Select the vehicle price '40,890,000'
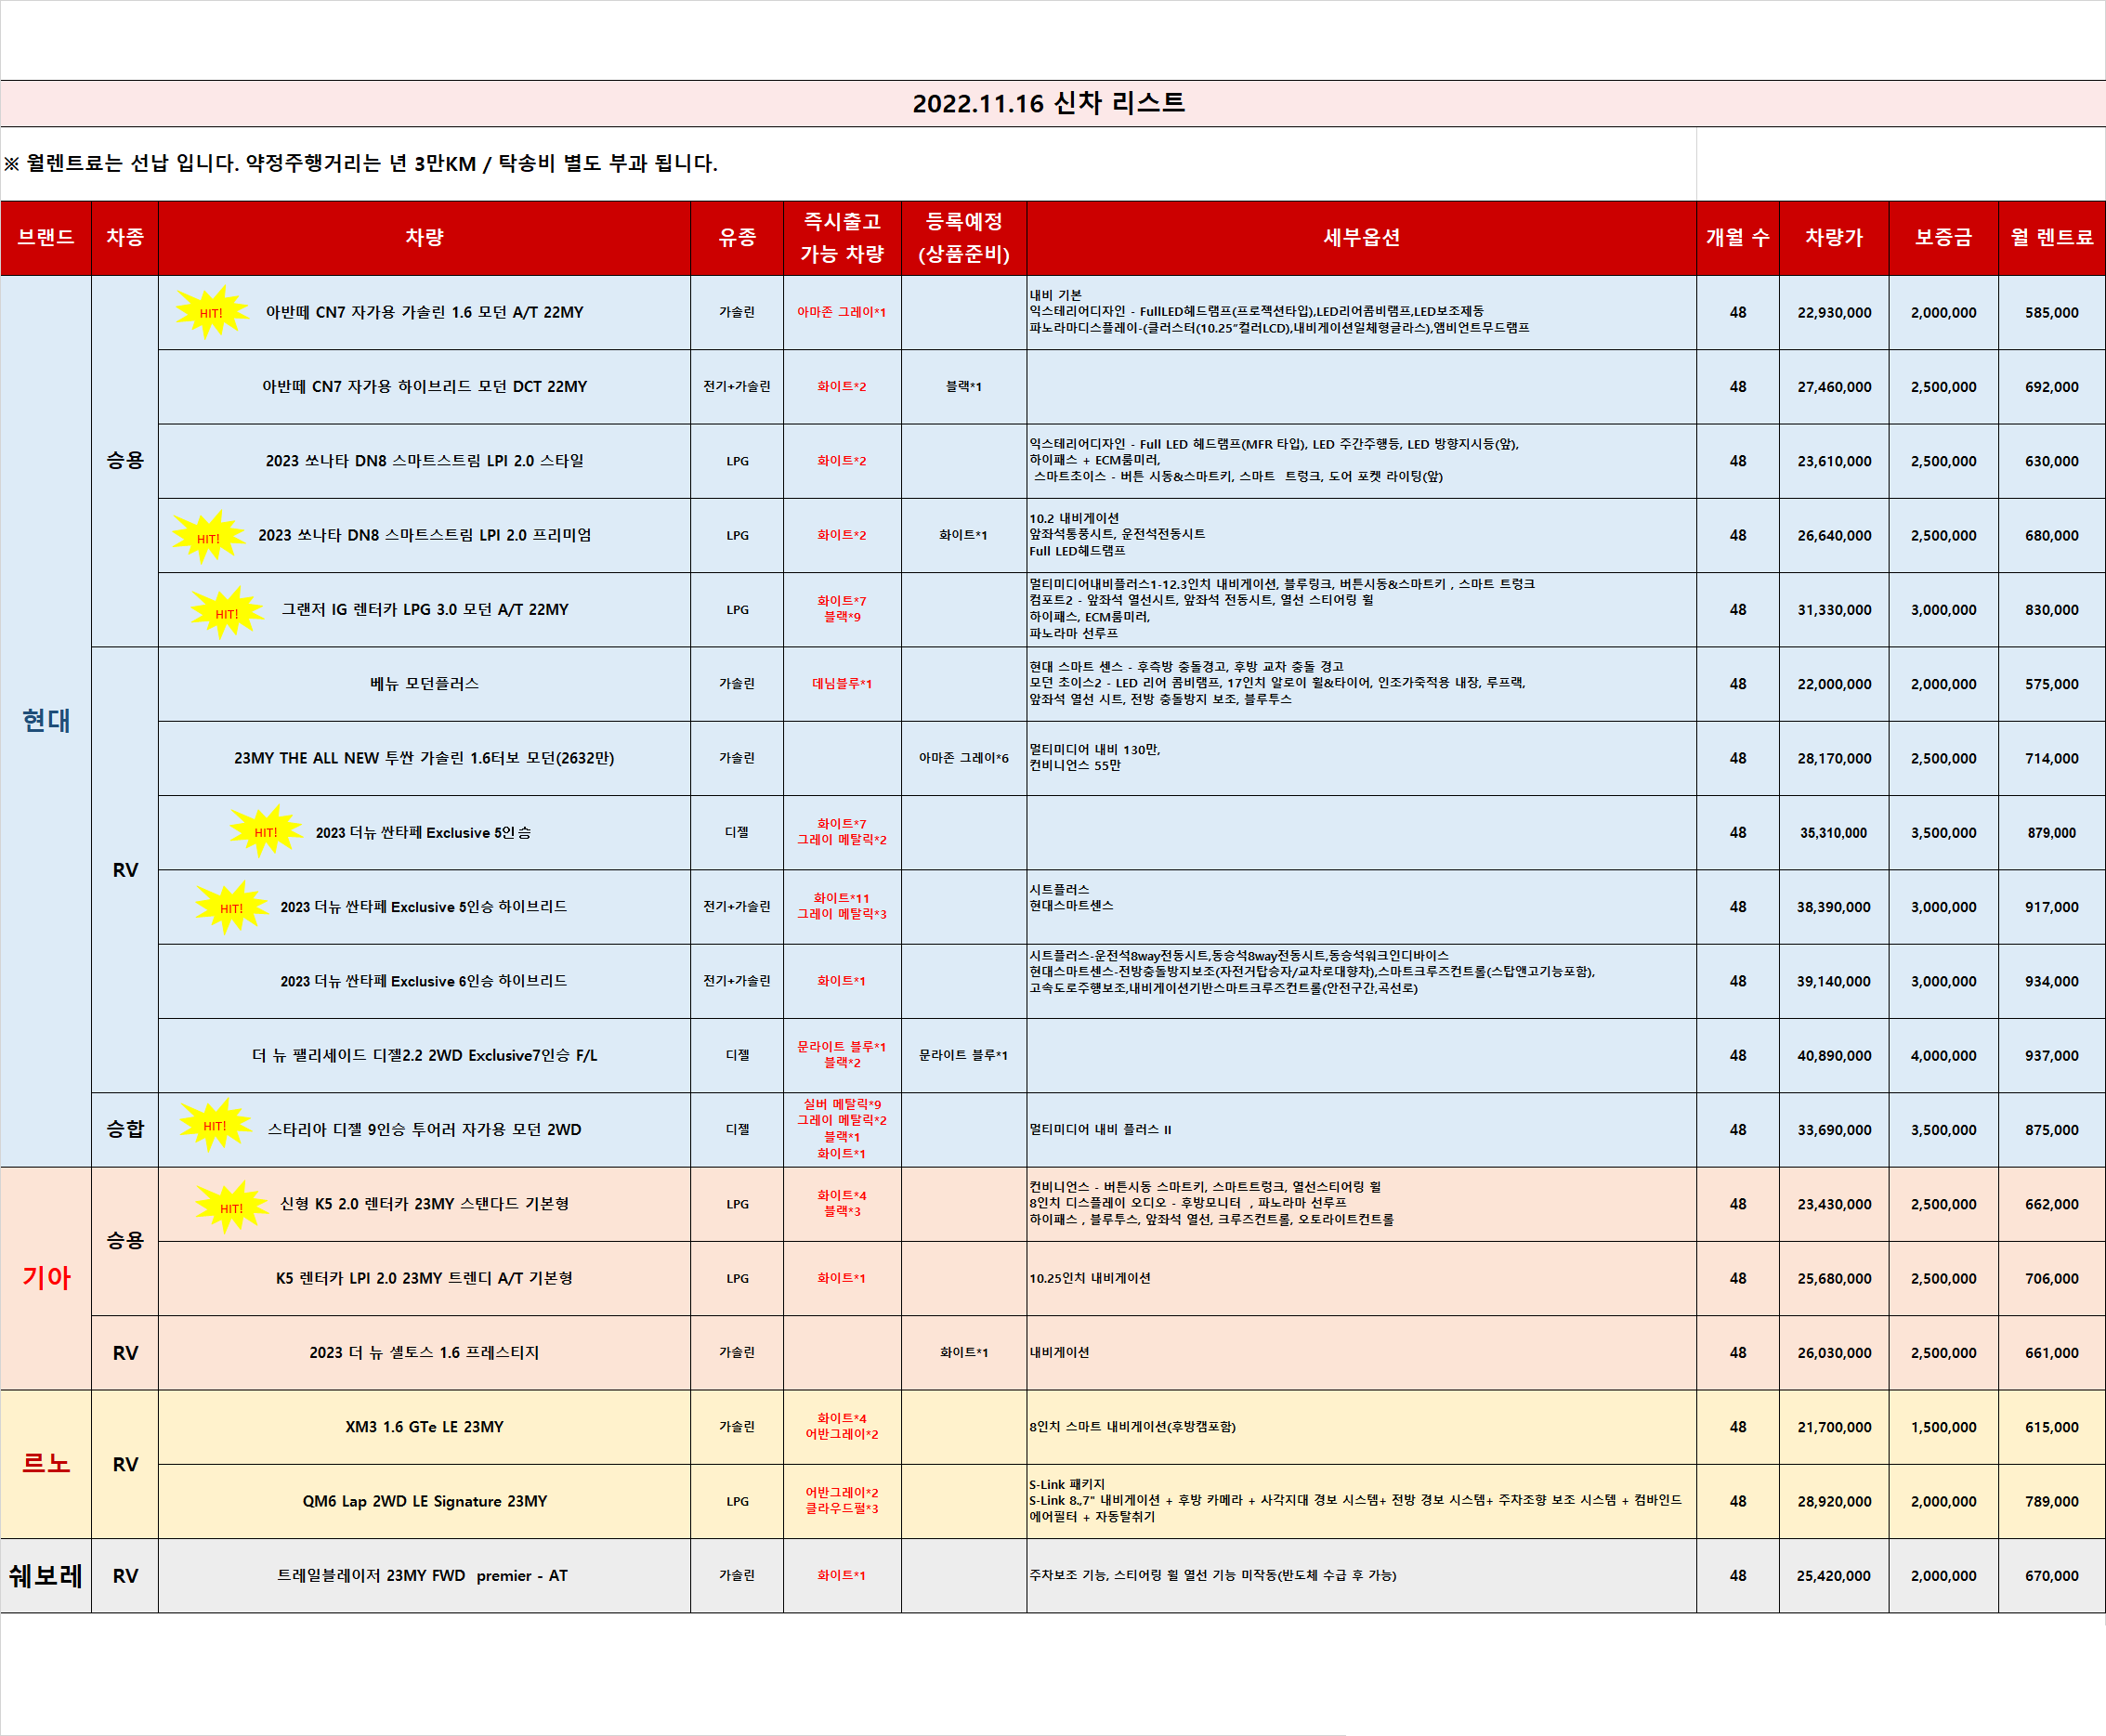 (1834, 1056)
